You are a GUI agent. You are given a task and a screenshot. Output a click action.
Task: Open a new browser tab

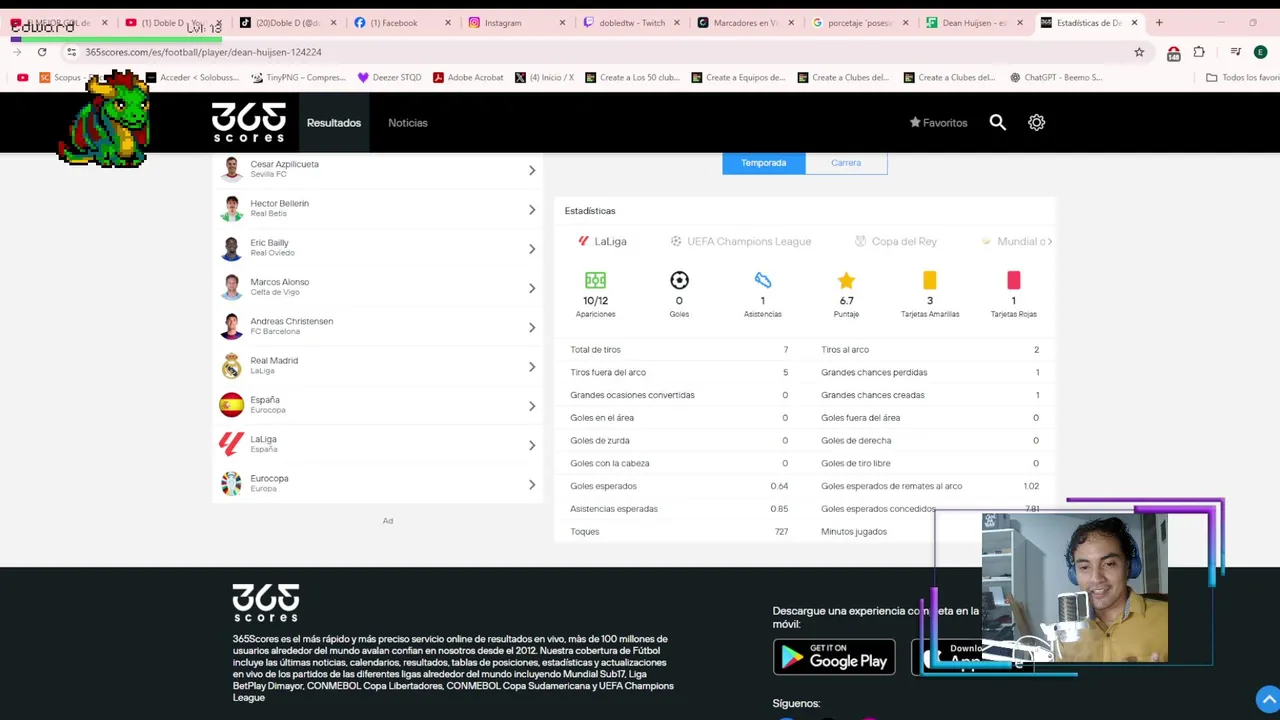click(1159, 22)
